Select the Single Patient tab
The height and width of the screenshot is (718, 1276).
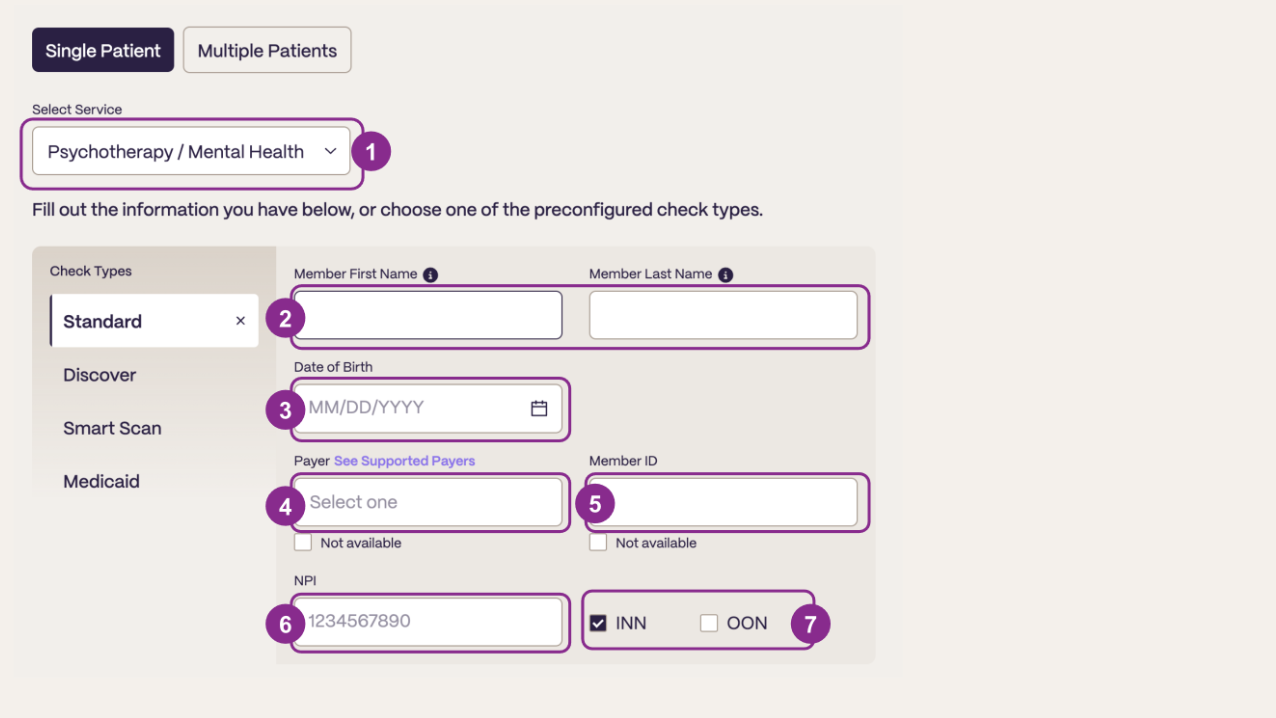tap(103, 50)
